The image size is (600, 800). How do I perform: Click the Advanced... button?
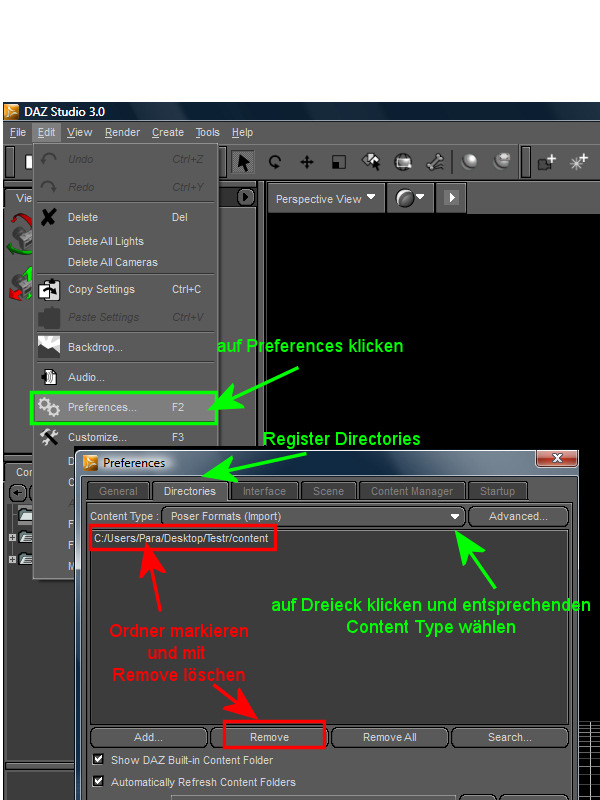tap(518, 516)
